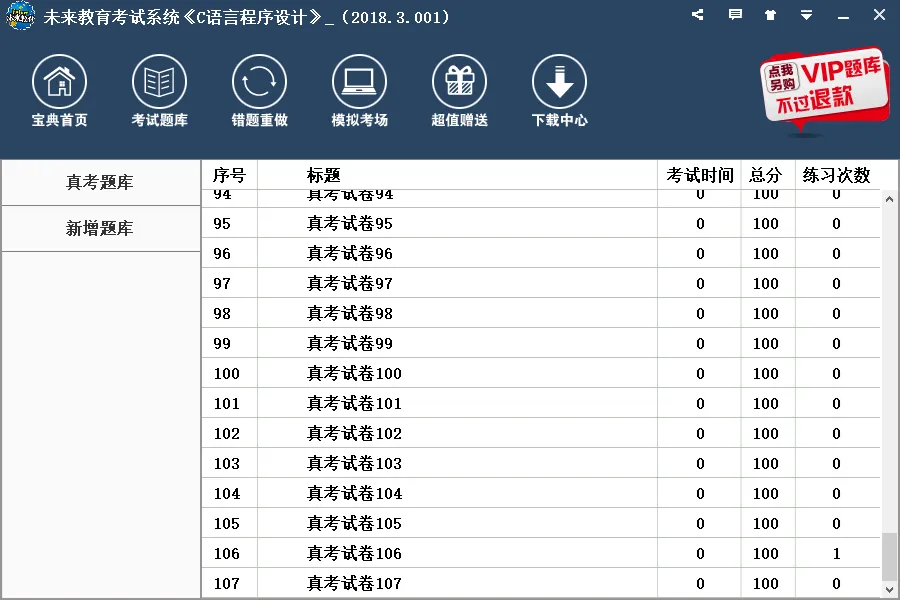The image size is (900, 600).
Task: Open the 考试题库 question bank
Action: 158,90
